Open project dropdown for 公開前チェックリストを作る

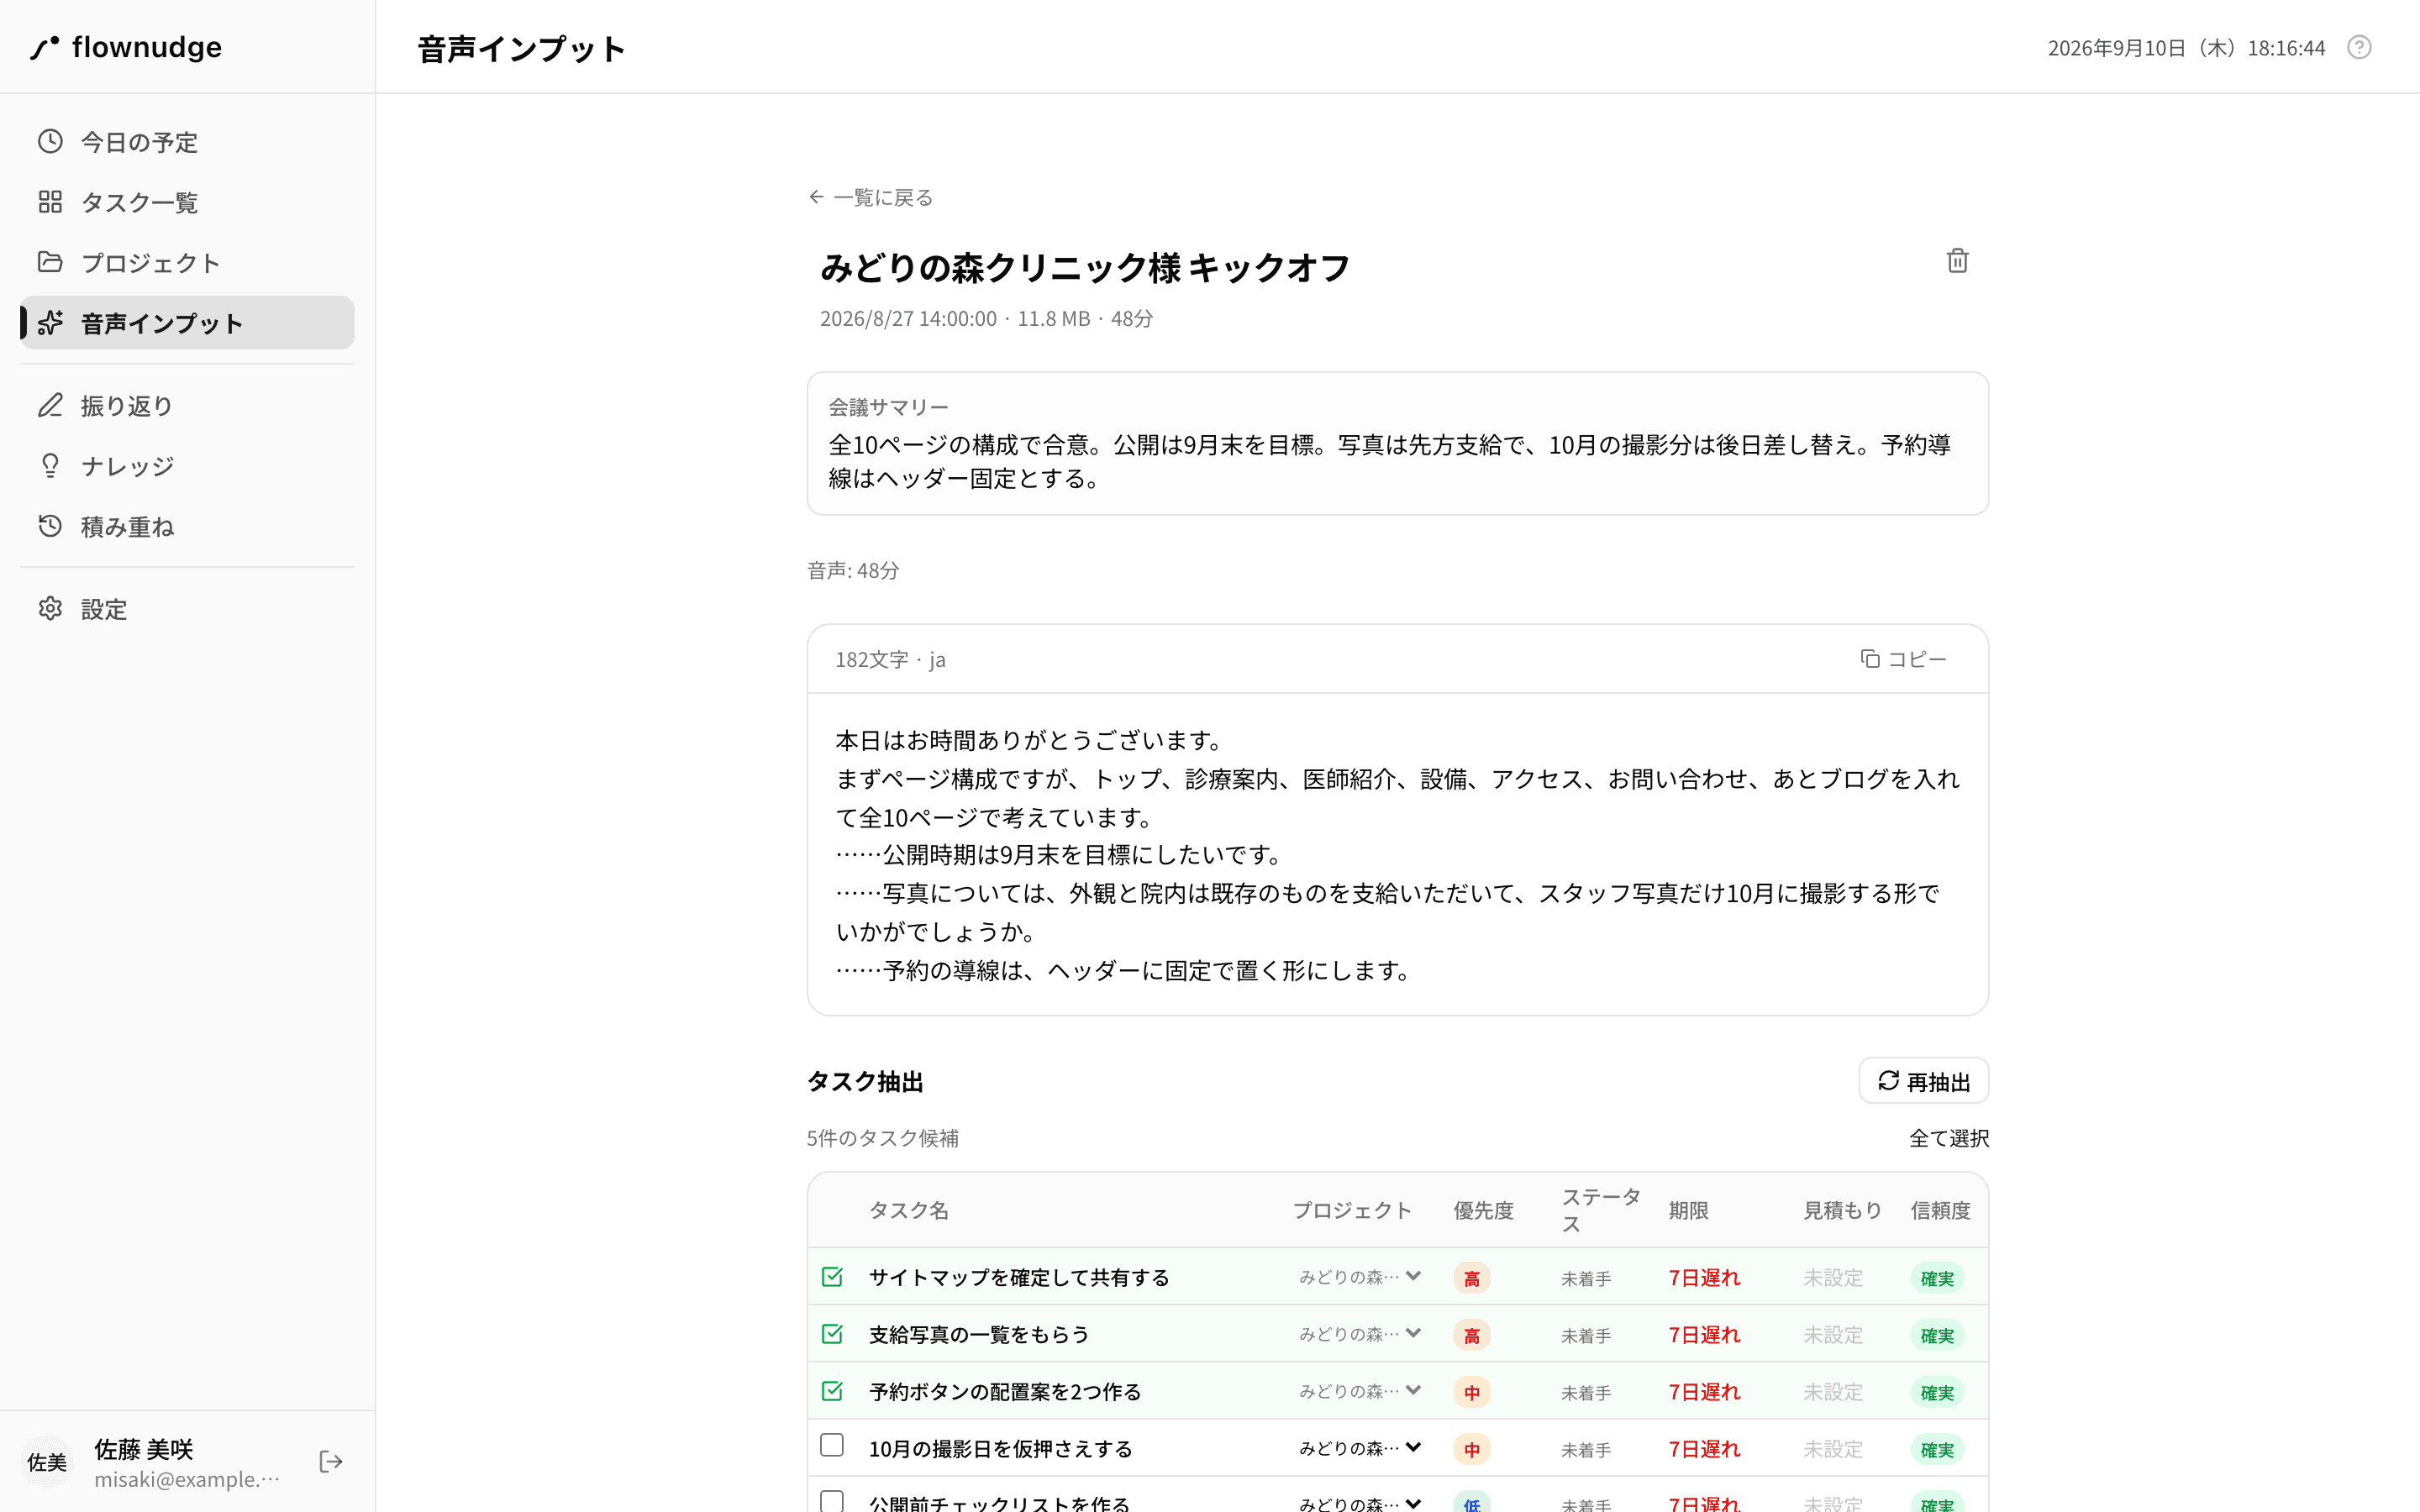[x=1360, y=1502]
